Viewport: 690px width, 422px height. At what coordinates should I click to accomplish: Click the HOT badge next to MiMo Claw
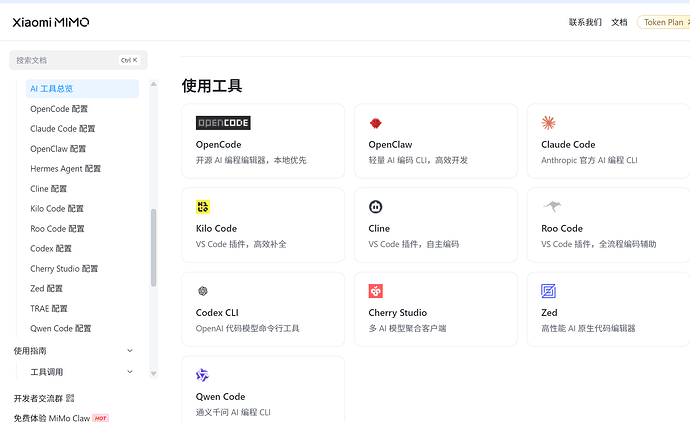tap(101, 418)
